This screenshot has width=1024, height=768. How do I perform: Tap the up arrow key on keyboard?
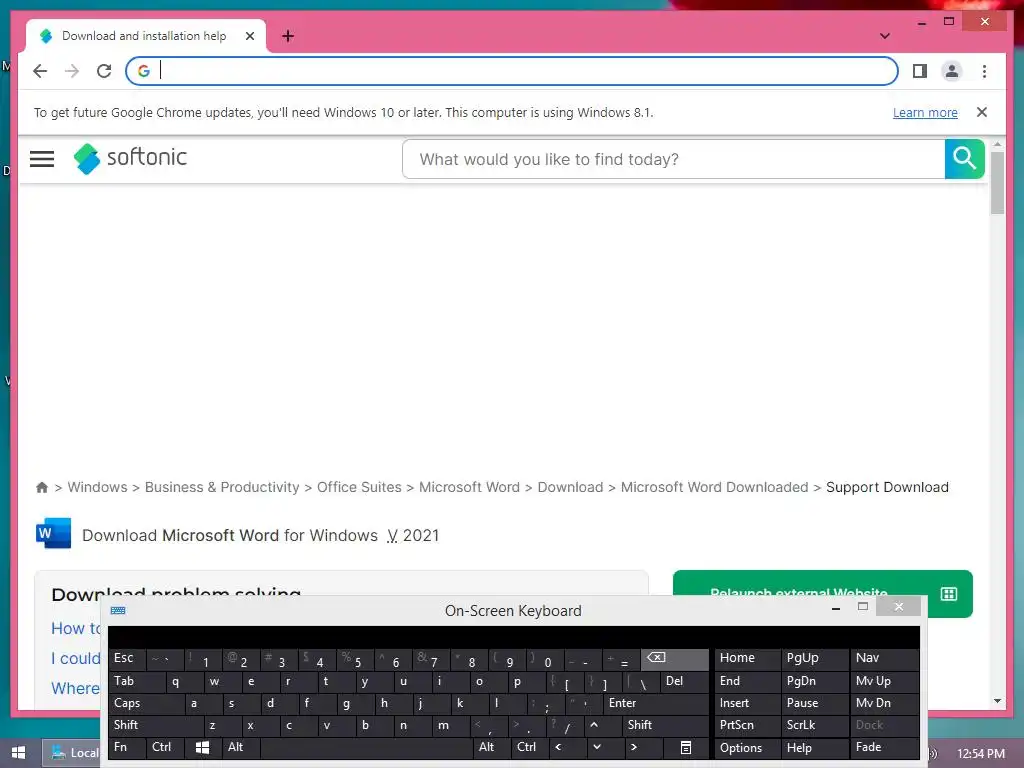point(594,725)
